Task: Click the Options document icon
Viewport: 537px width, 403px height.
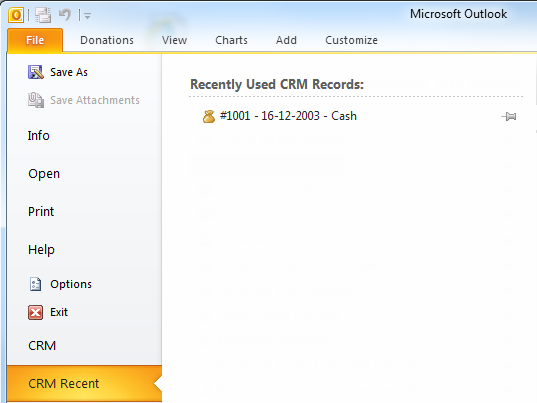Action: coord(35,284)
